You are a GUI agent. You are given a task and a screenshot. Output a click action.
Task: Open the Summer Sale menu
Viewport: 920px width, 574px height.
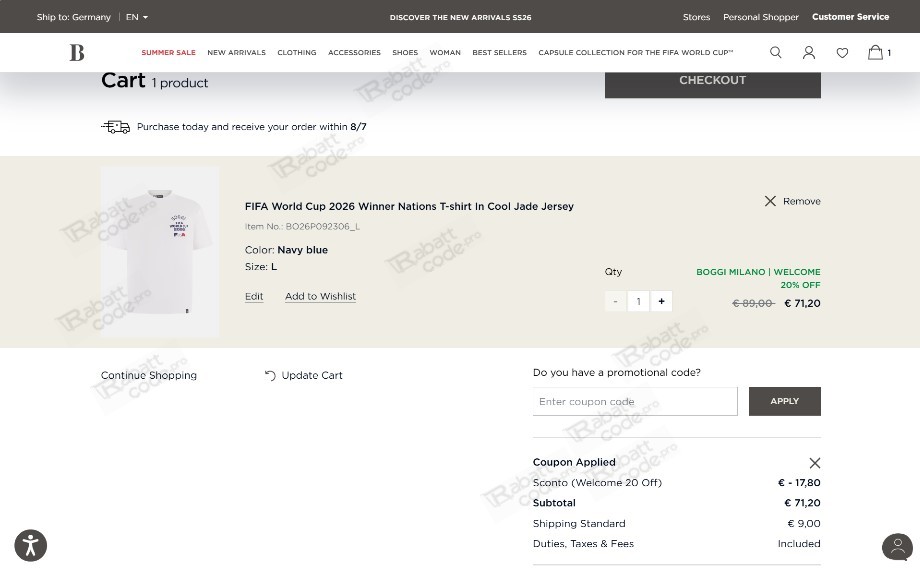pos(168,52)
